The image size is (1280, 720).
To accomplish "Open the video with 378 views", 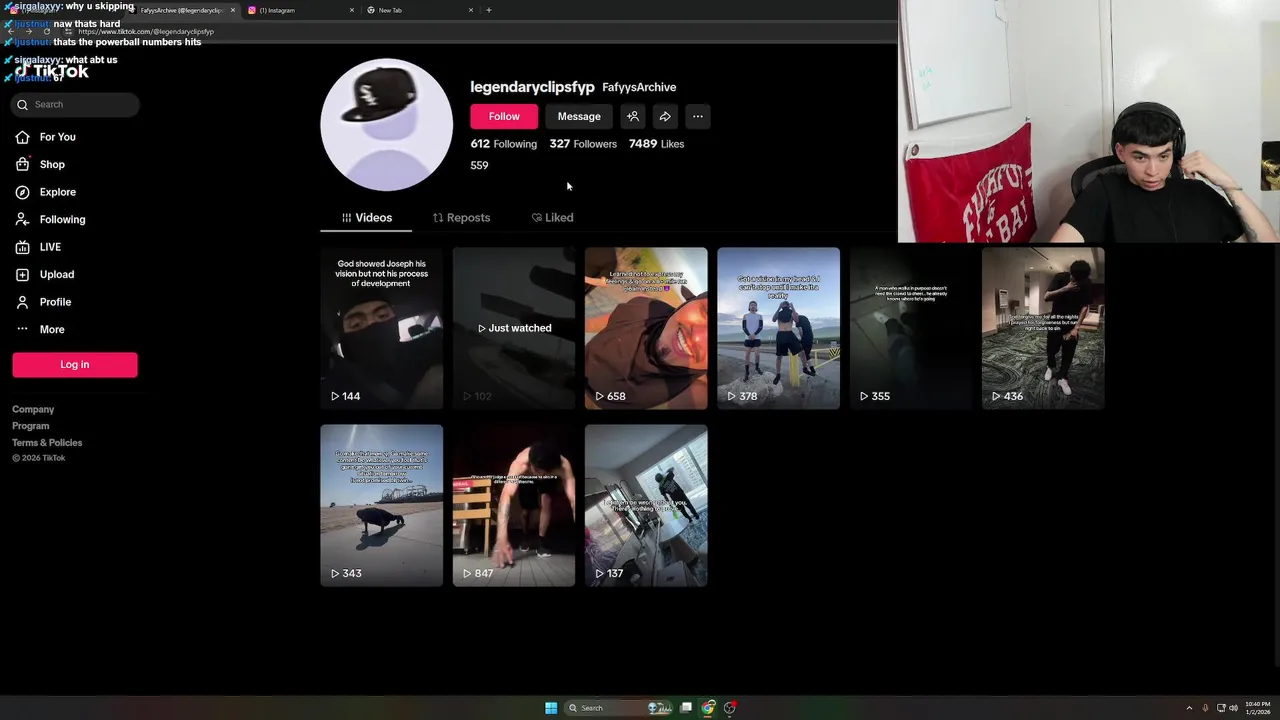I will pos(778,328).
